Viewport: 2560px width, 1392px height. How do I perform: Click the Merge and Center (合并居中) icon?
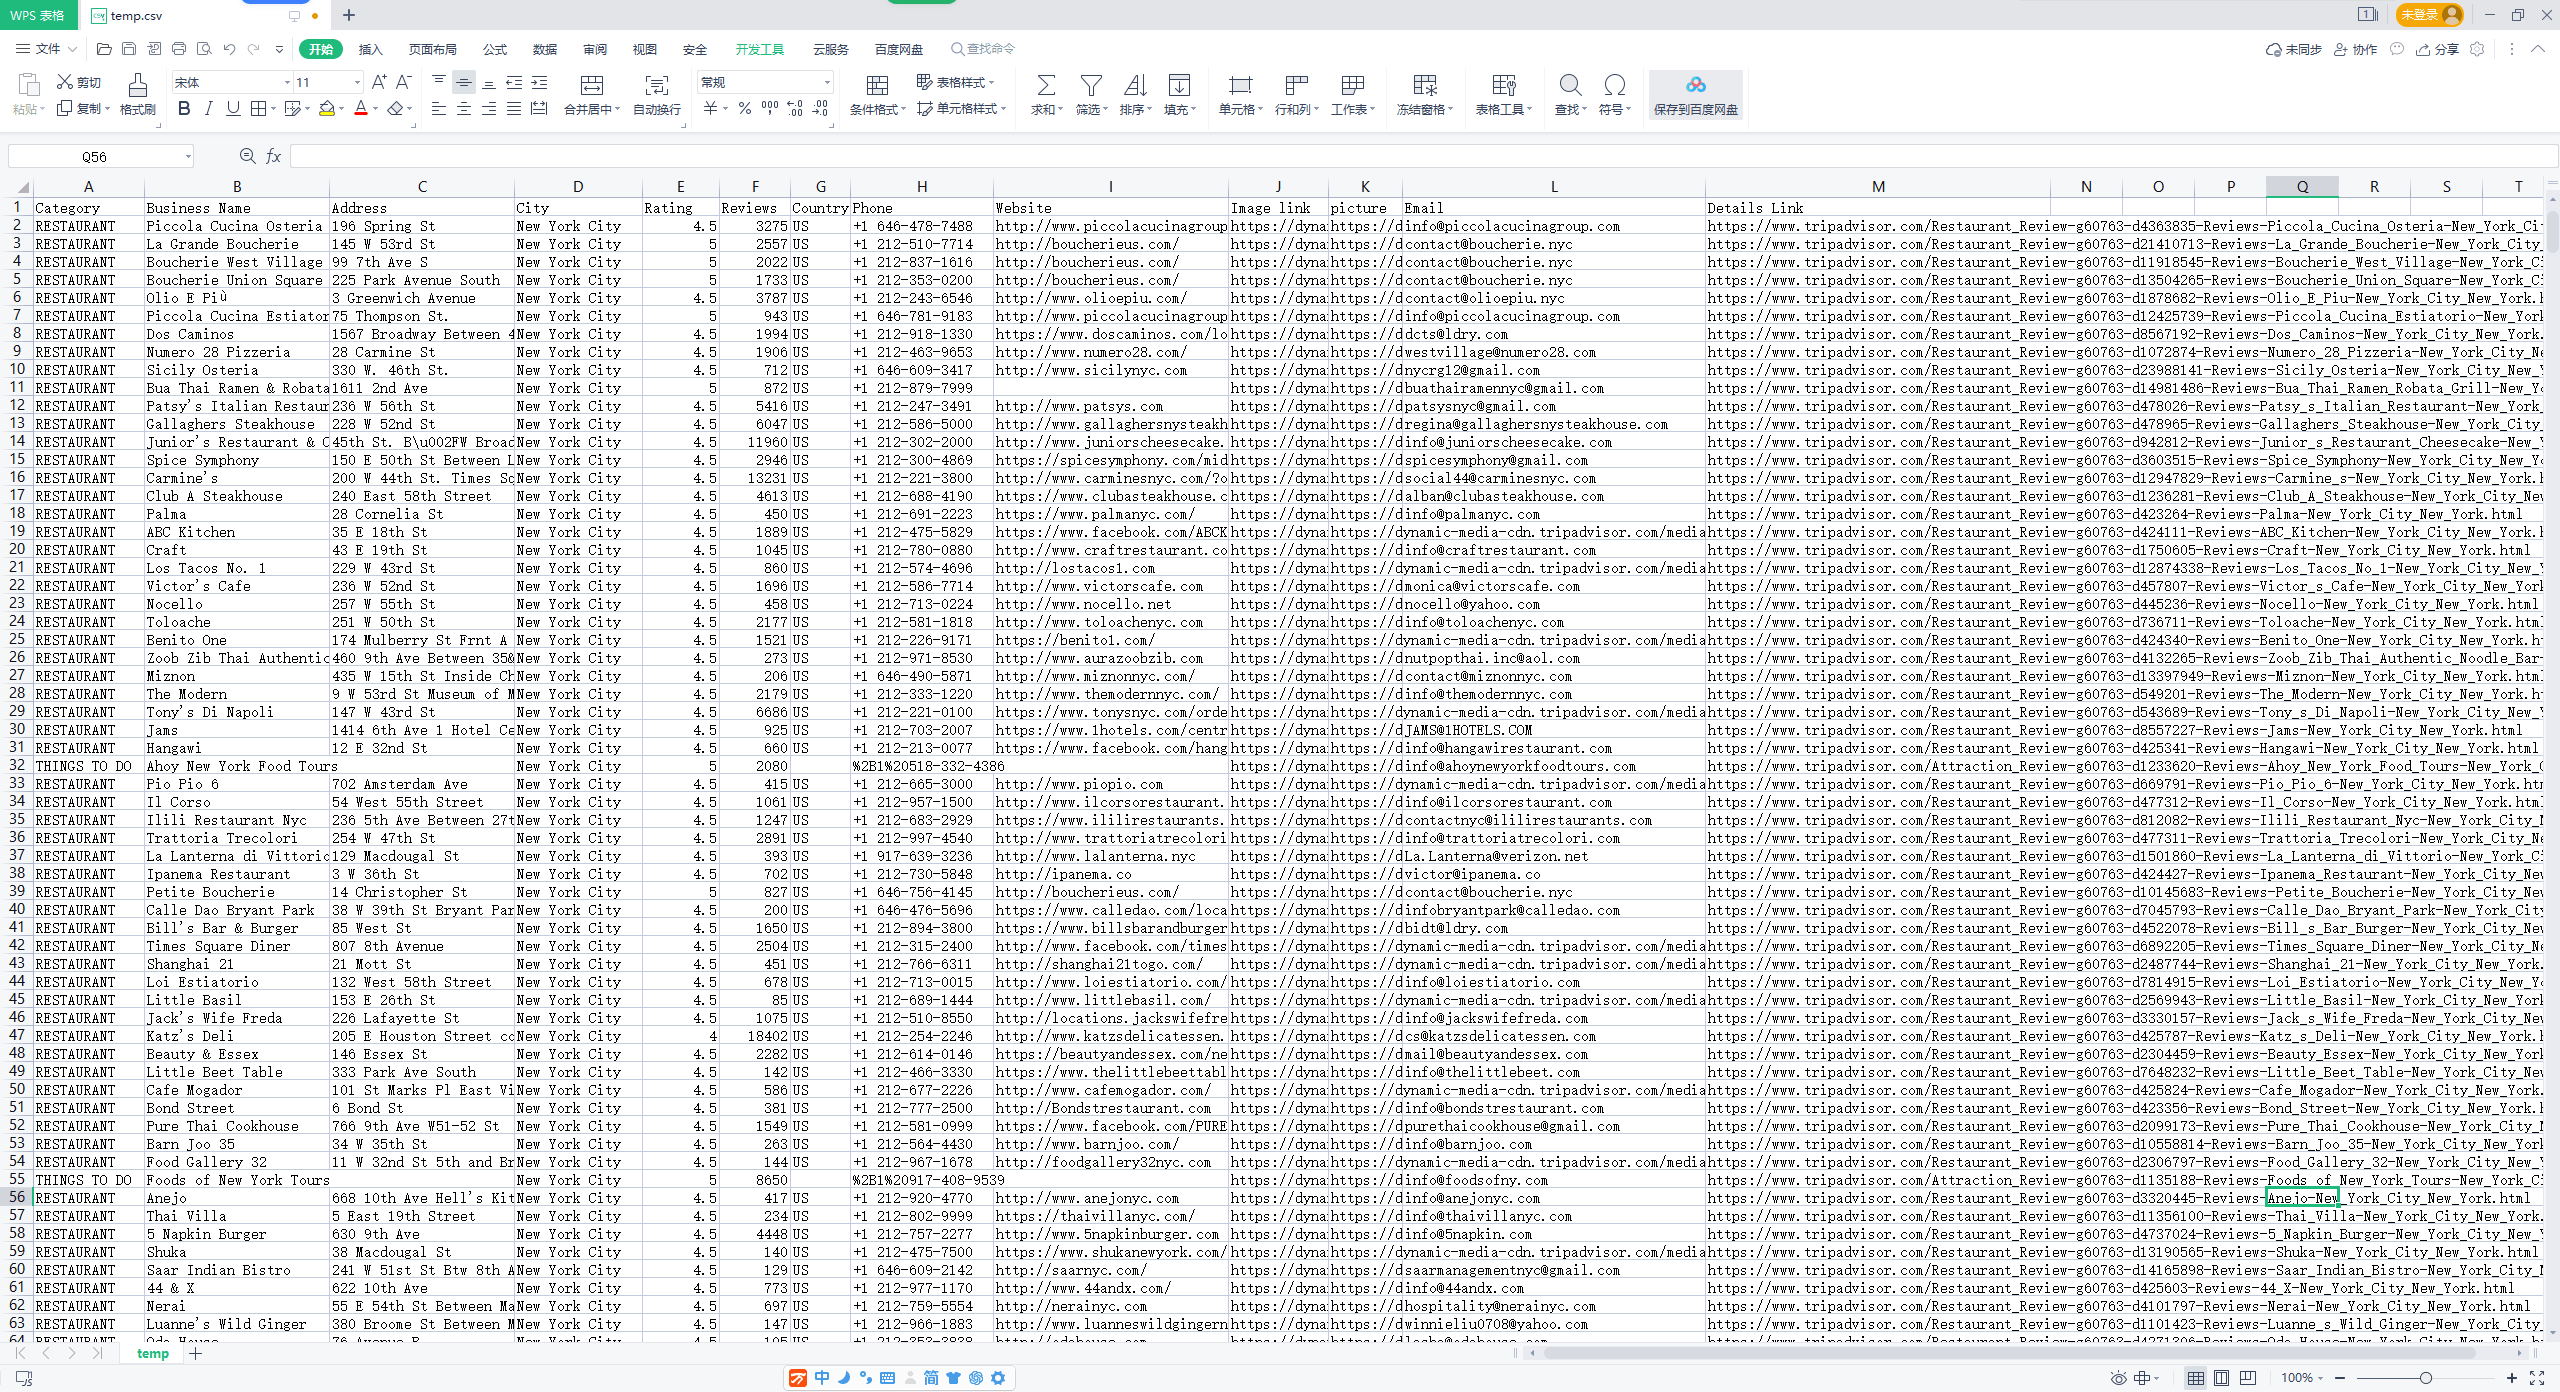click(x=592, y=86)
